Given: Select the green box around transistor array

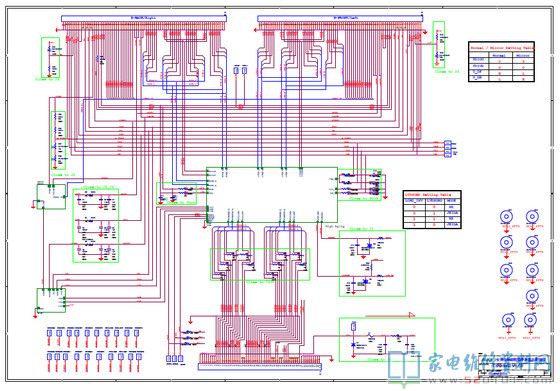Looking at the screenshot, I should (x=260, y=264).
